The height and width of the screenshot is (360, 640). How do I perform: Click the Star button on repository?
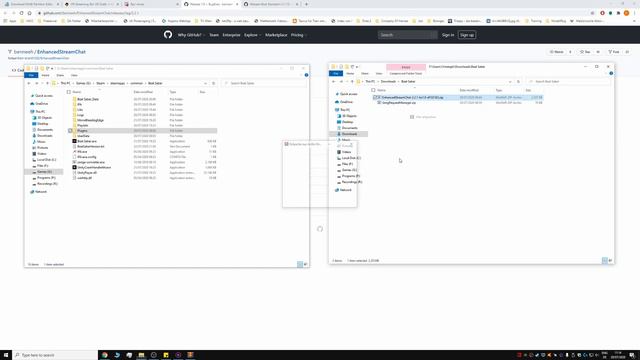pos(585,52)
